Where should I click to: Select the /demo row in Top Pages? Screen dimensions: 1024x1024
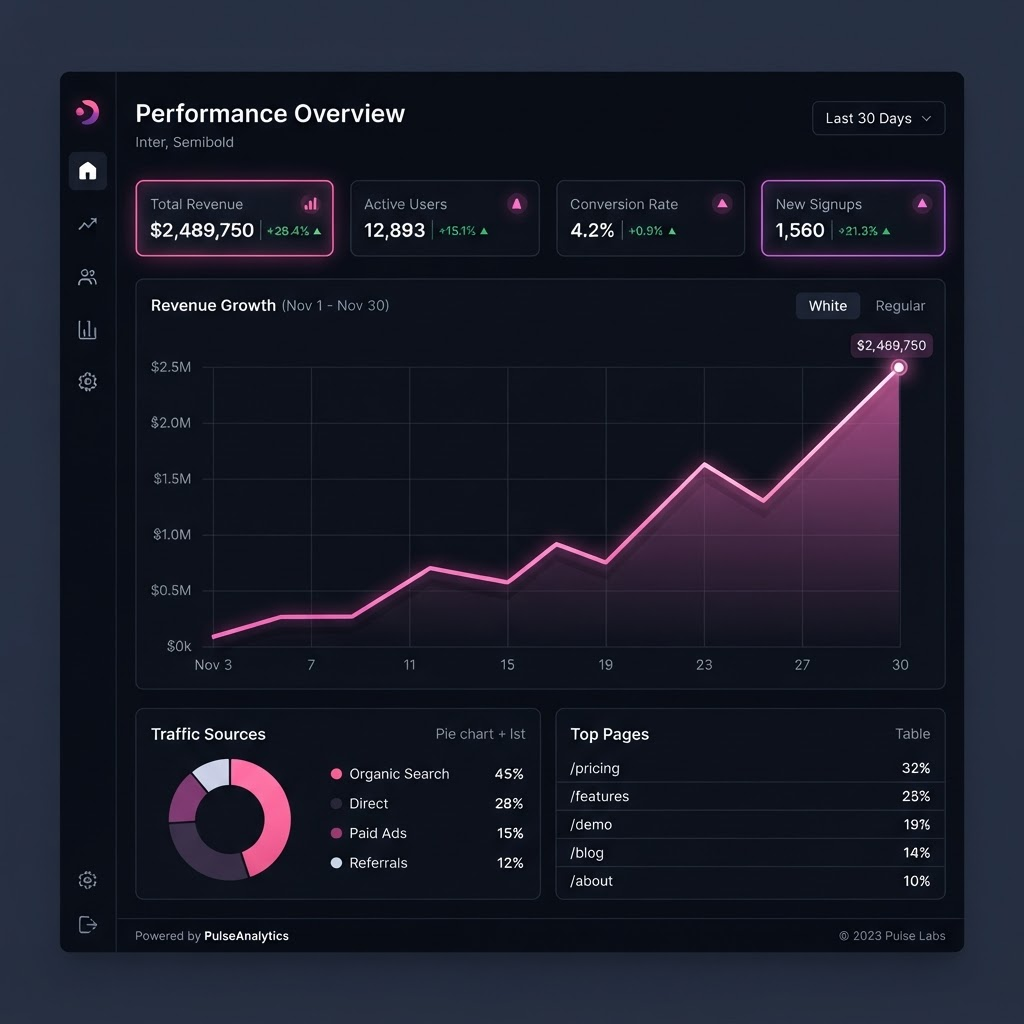pyautogui.click(x=750, y=824)
